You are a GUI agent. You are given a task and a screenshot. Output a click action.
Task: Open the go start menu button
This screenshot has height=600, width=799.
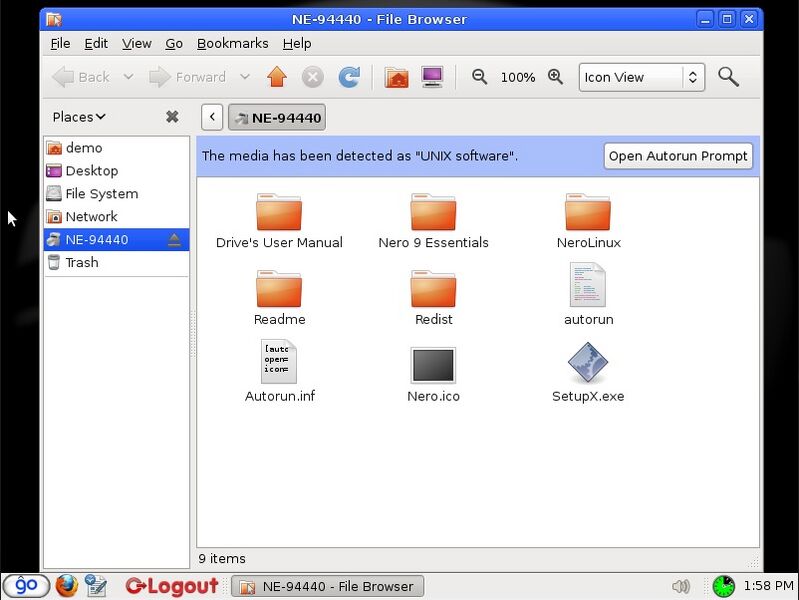(x=26, y=586)
